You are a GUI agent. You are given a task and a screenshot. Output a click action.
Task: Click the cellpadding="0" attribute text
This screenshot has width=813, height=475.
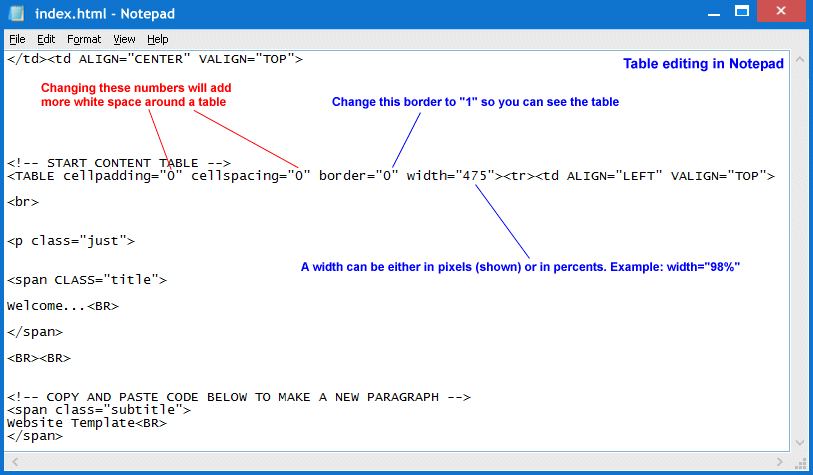(123, 176)
